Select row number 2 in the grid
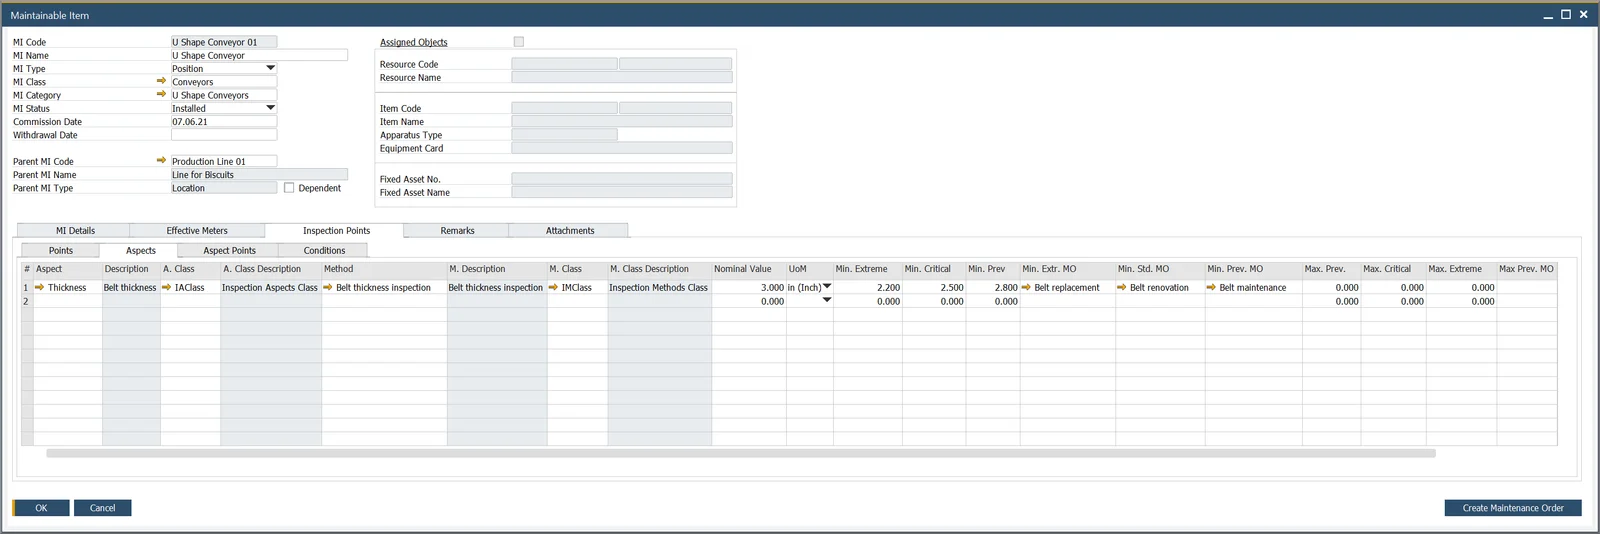 pos(27,301)
